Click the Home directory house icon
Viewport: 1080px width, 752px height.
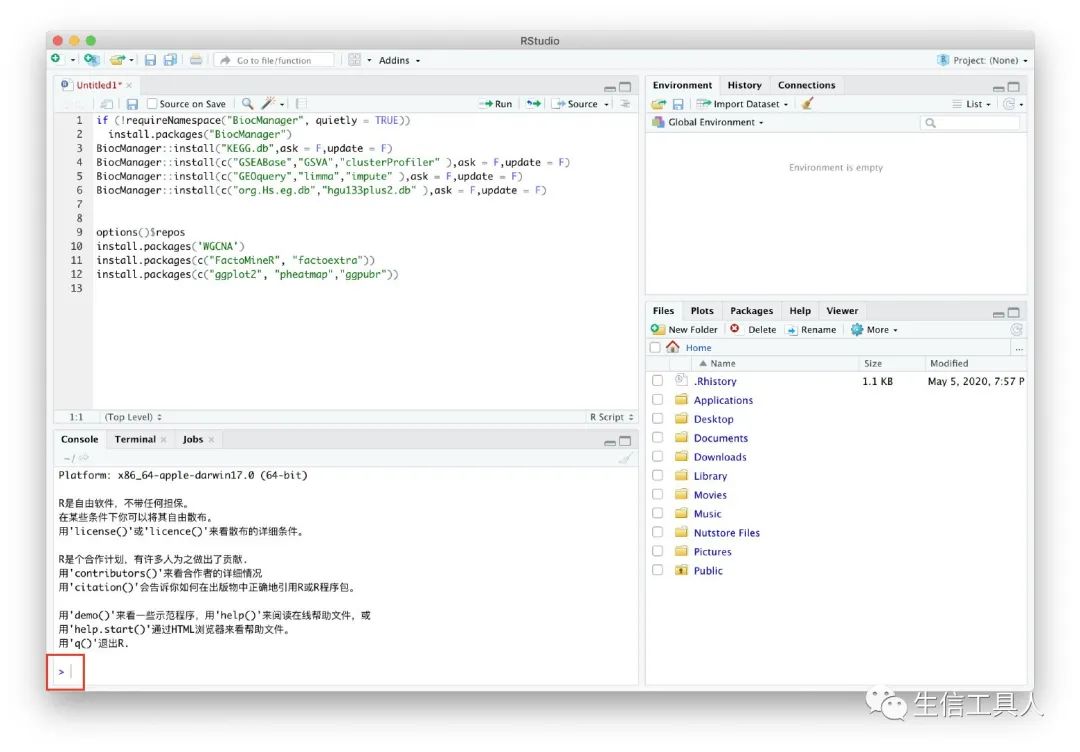[x=673, y=347]
